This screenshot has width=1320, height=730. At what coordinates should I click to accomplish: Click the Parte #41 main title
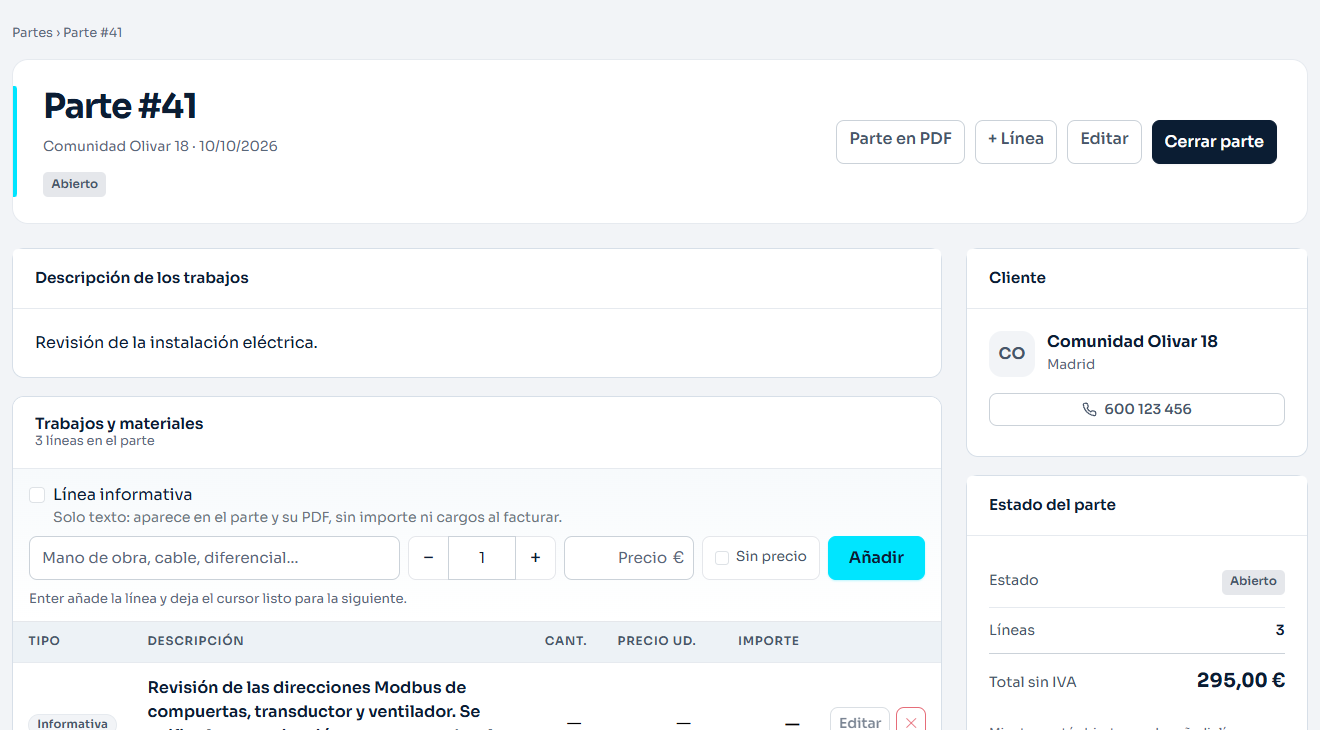120,106
